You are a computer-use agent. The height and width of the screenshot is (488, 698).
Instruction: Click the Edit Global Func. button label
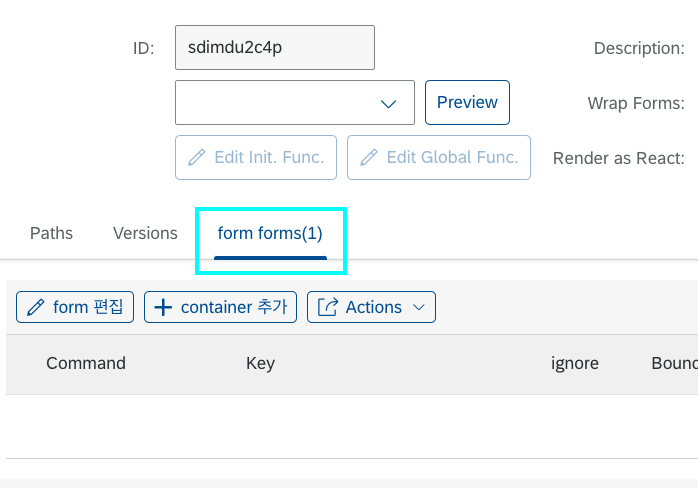point(452,157)
